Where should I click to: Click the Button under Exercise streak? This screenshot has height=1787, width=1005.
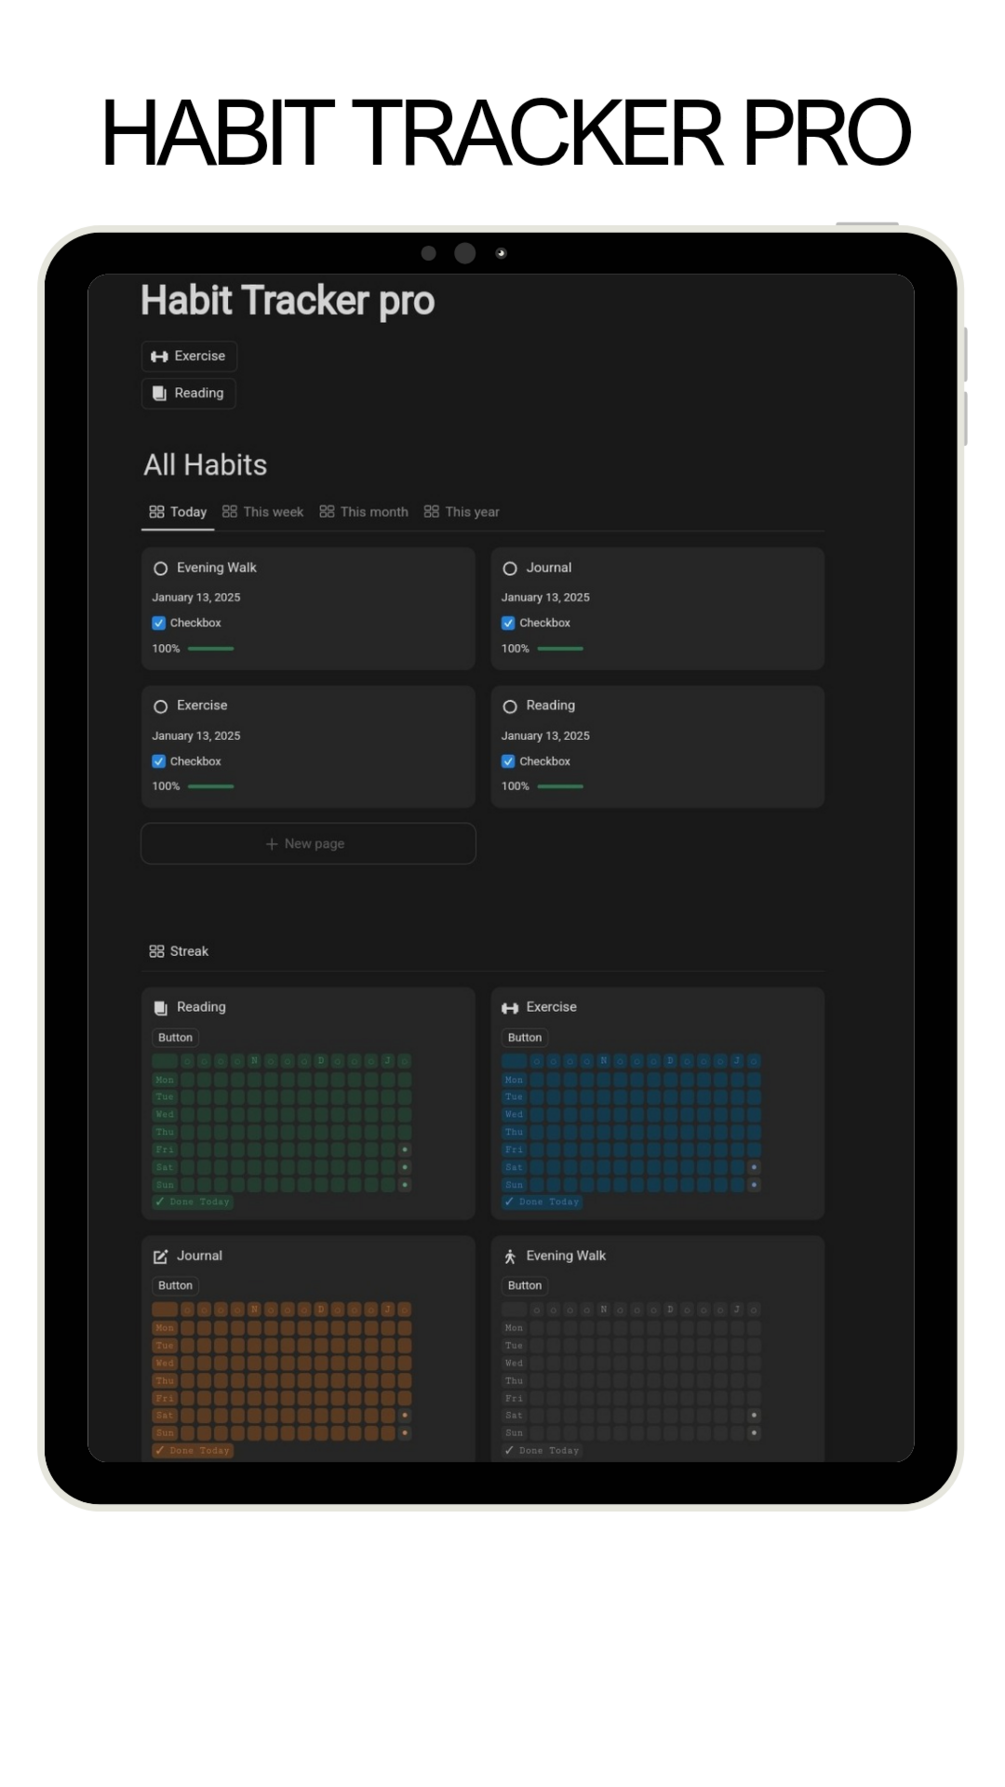[525, 1038]
